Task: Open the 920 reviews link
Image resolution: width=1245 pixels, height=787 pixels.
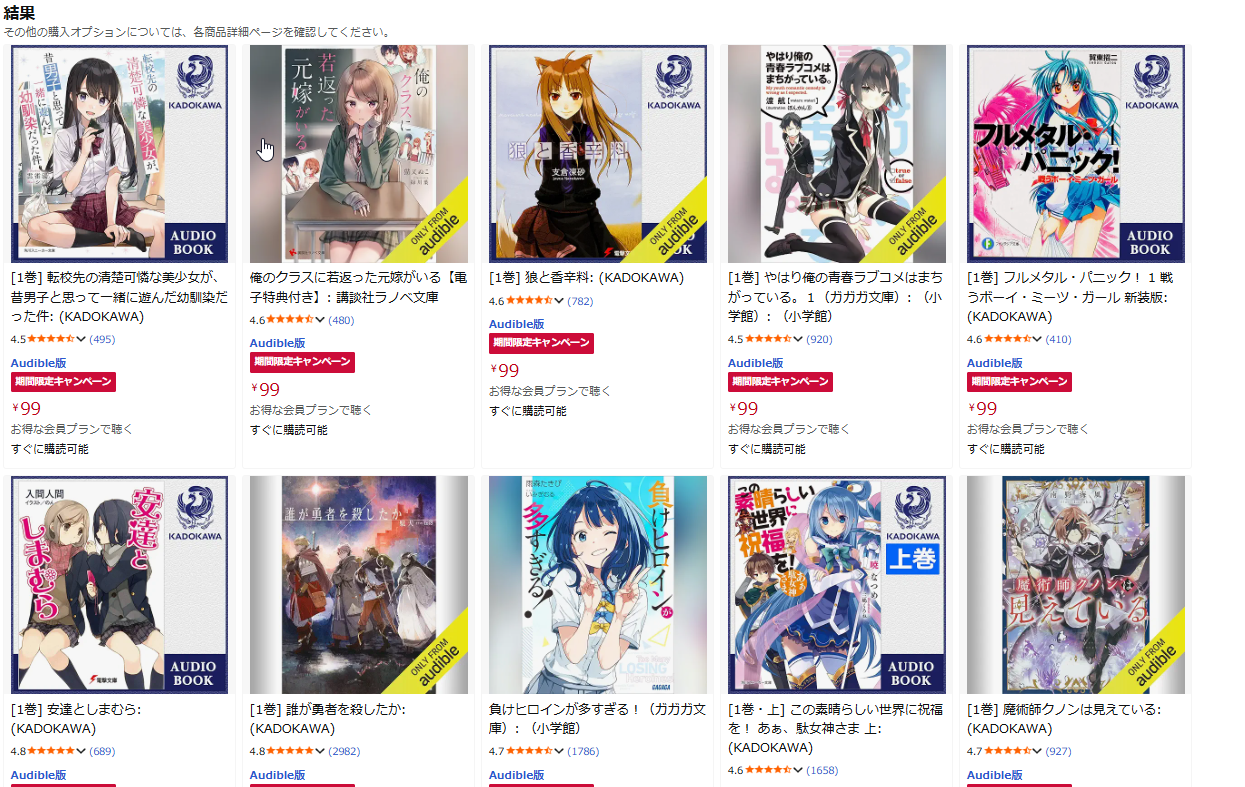Action: point(819,339)
